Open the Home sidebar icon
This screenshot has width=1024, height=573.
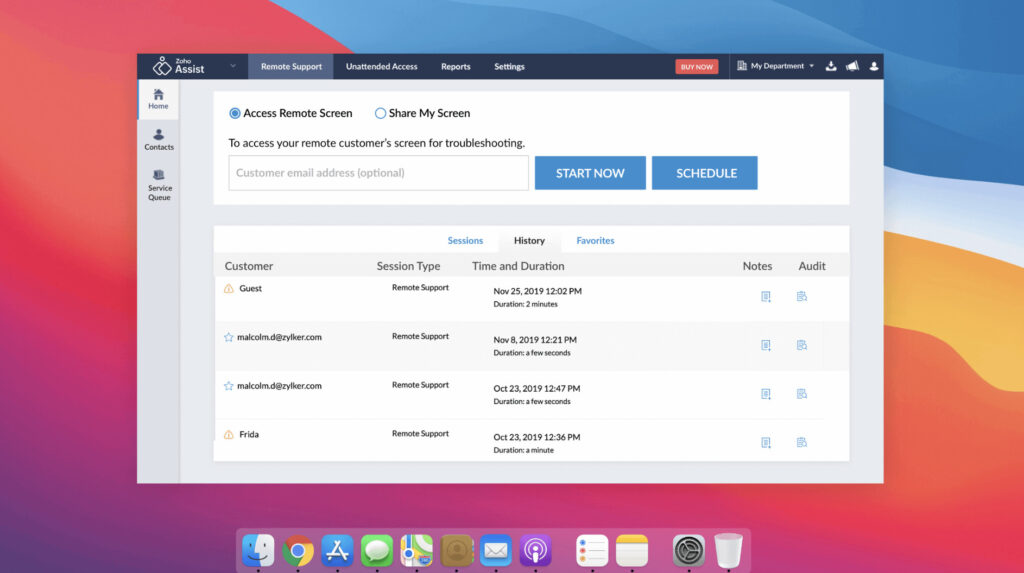click(158, 98)
